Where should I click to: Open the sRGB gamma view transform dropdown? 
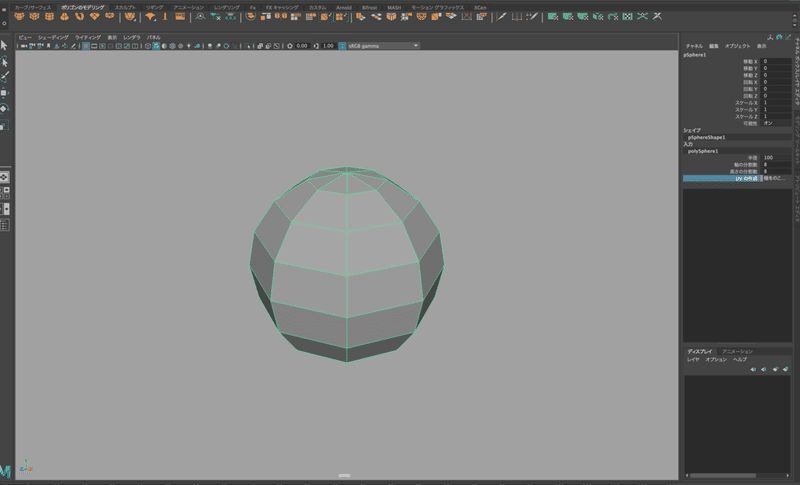(383, 46)
